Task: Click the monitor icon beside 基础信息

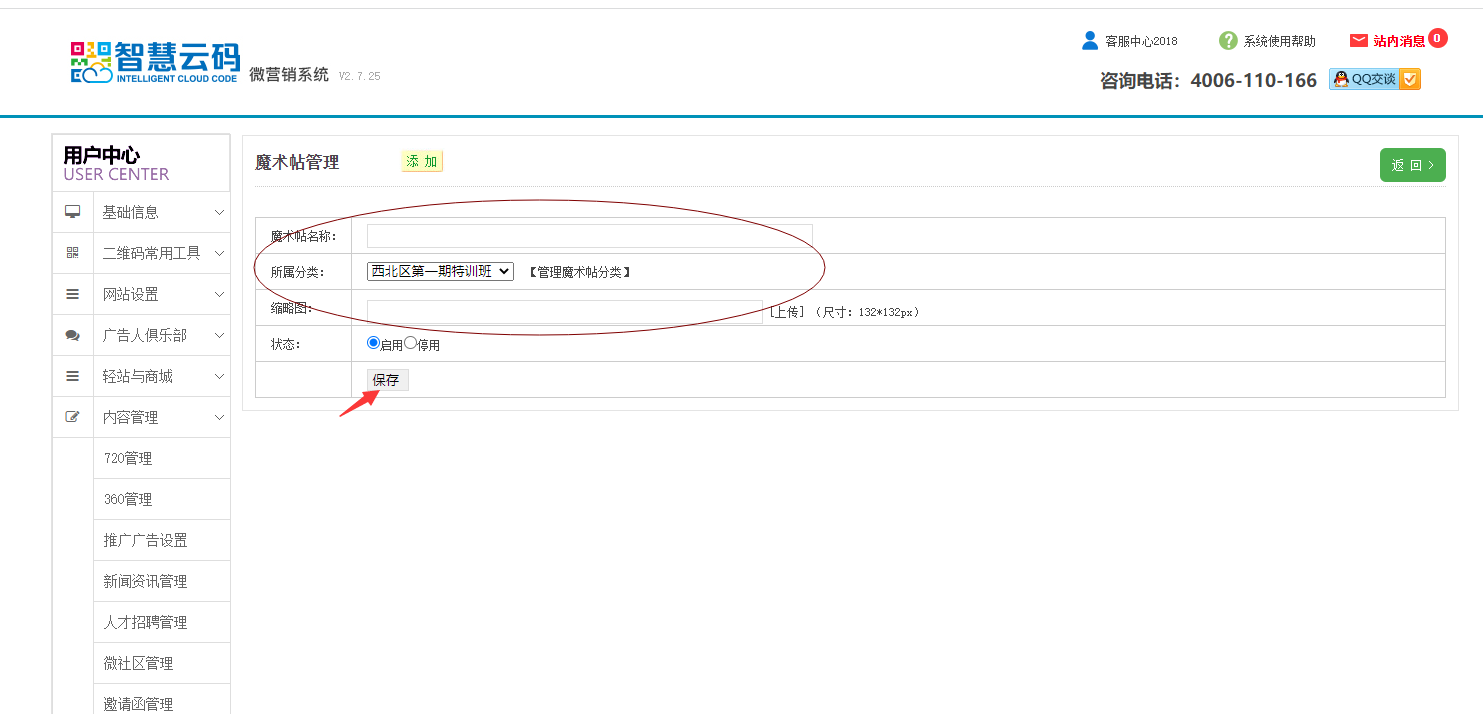Action: (x=72, y=212)
